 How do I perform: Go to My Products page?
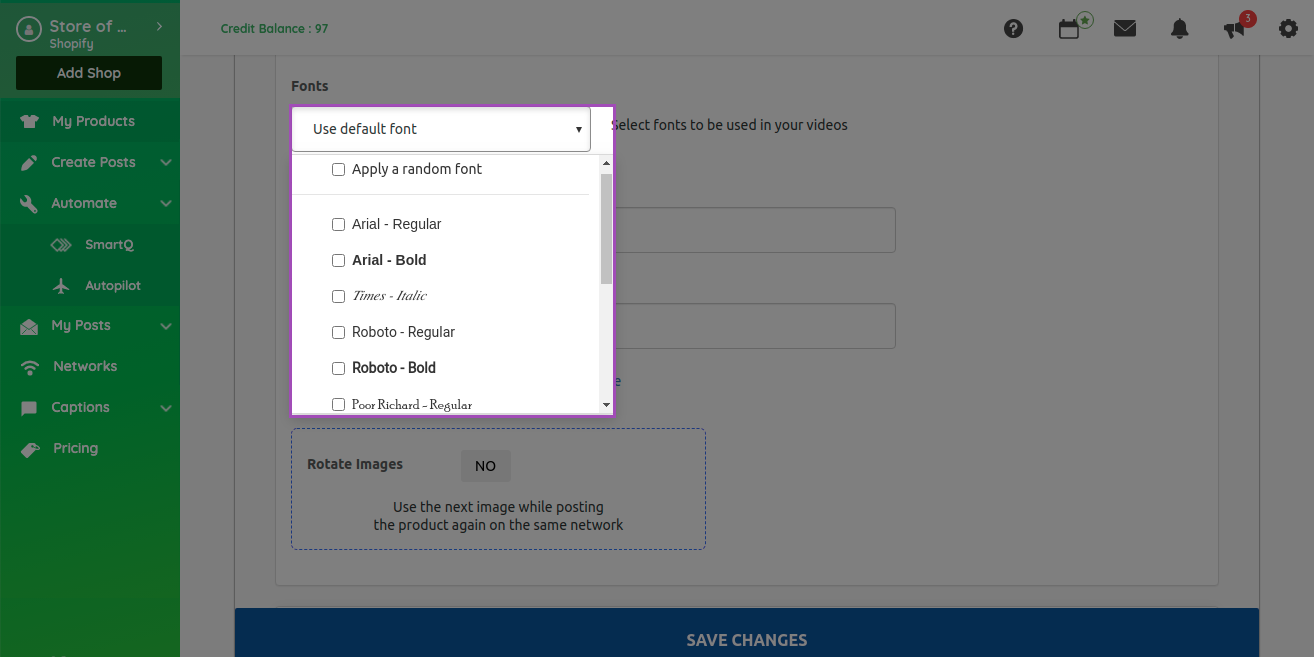[x=93, y=121]
